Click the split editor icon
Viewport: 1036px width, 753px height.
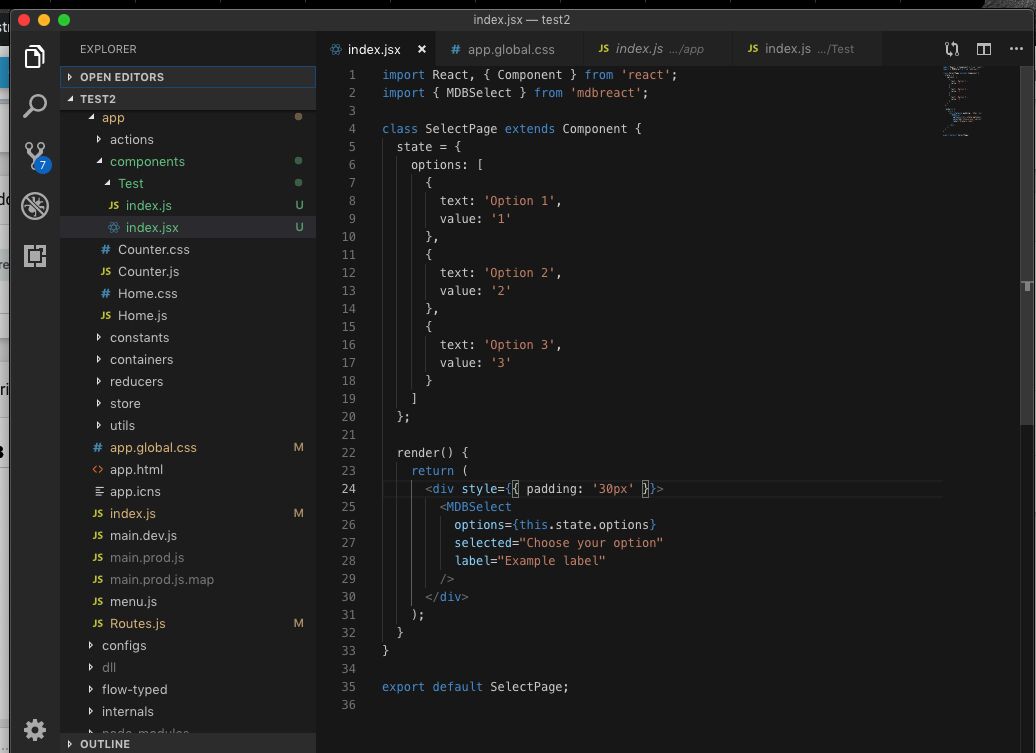tap(984, 49)
